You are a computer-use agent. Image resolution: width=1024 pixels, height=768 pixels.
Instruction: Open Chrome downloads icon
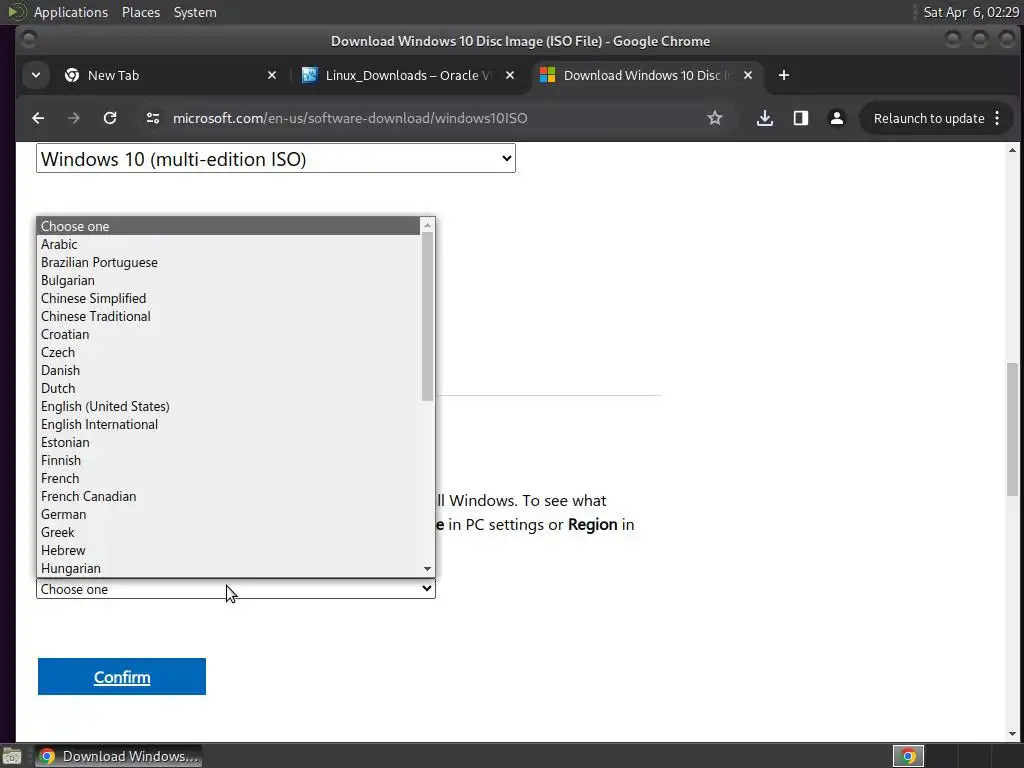click(x=765, y=118)
